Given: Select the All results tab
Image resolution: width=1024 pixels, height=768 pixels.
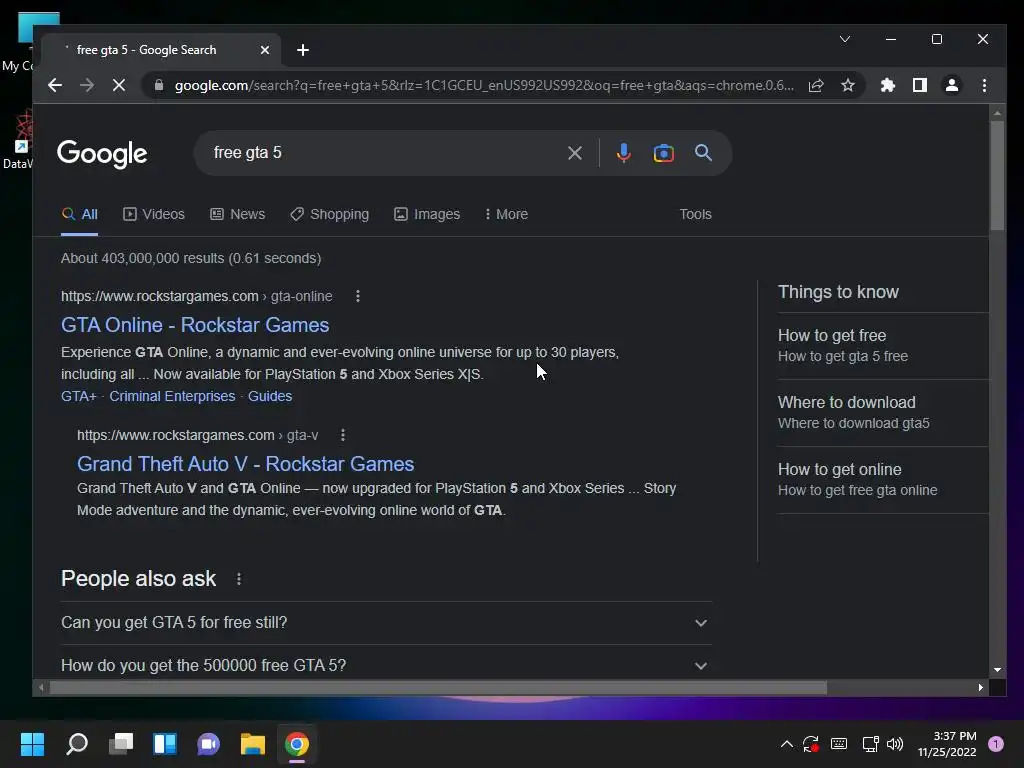Looking at the screenshot, I should [x=80, y=214].
